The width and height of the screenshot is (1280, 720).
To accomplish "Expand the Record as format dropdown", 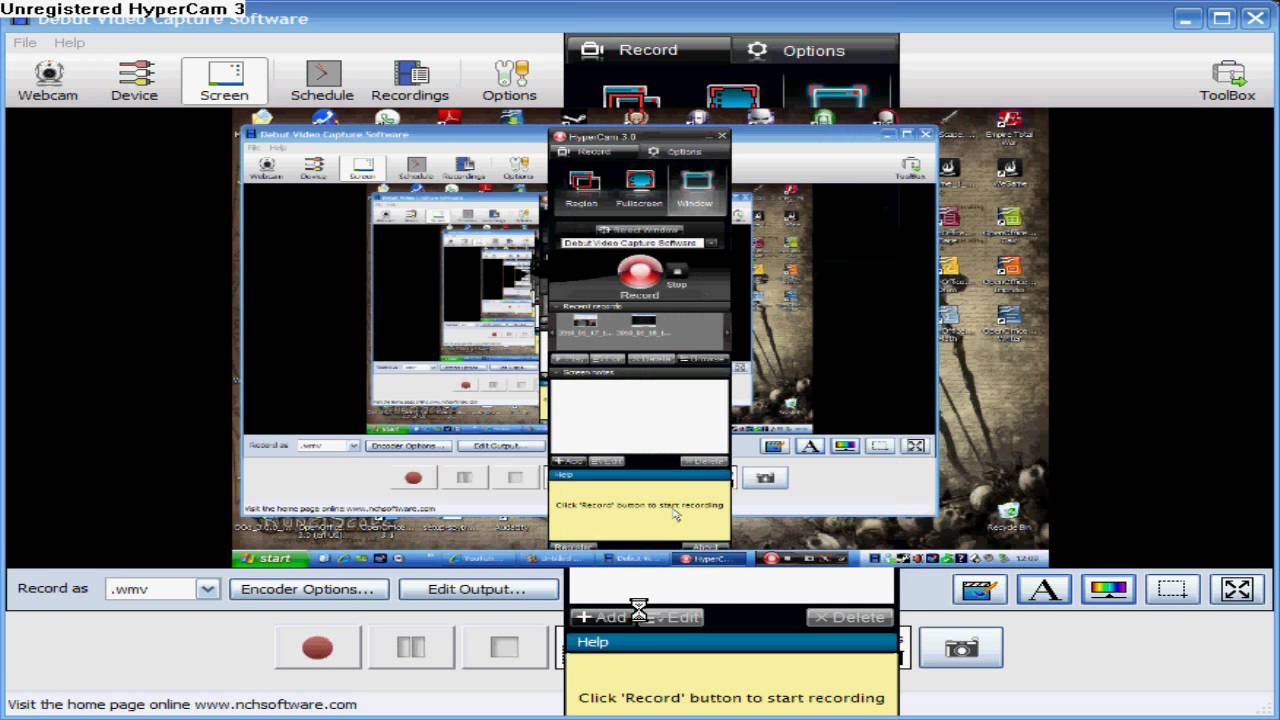I will [x=207, y=589].
